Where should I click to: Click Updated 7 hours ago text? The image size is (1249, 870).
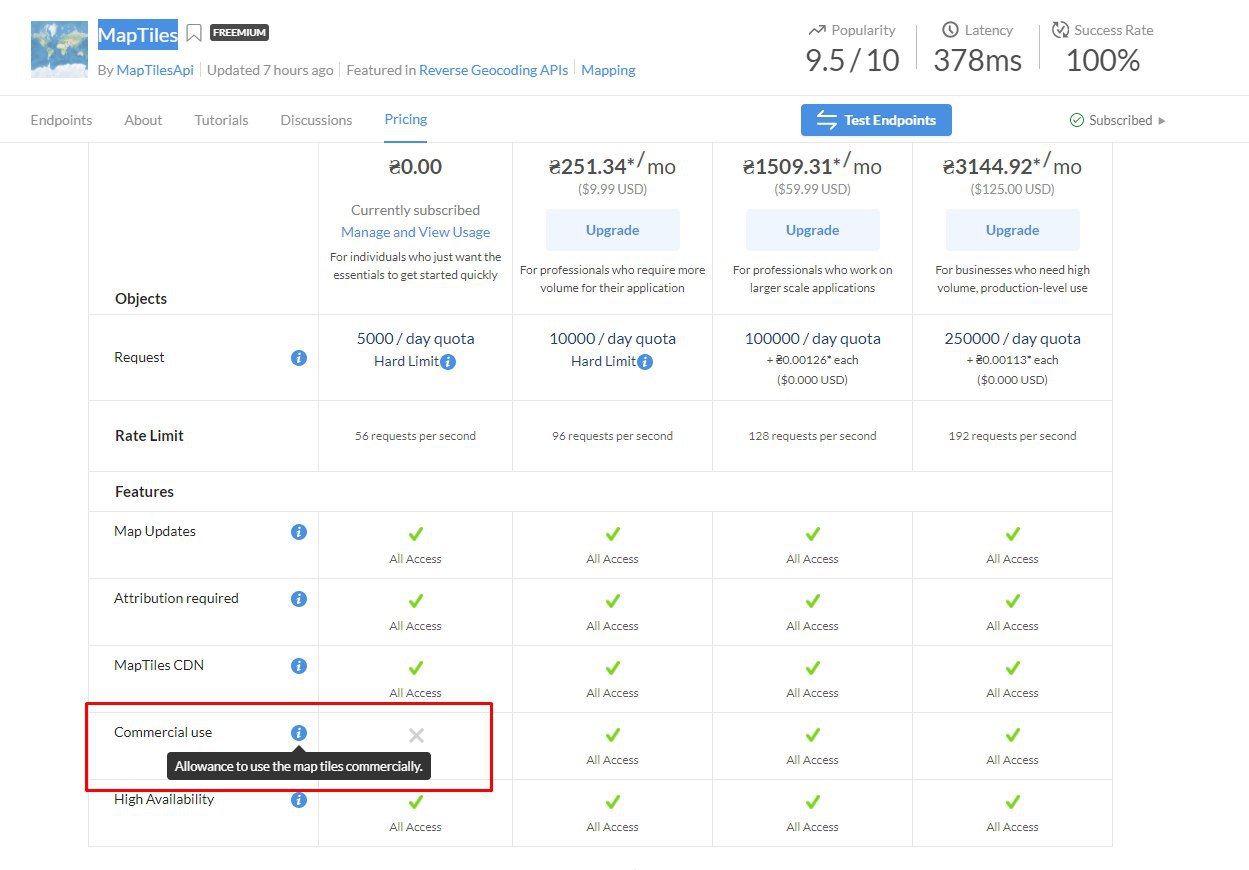(270, 70)
